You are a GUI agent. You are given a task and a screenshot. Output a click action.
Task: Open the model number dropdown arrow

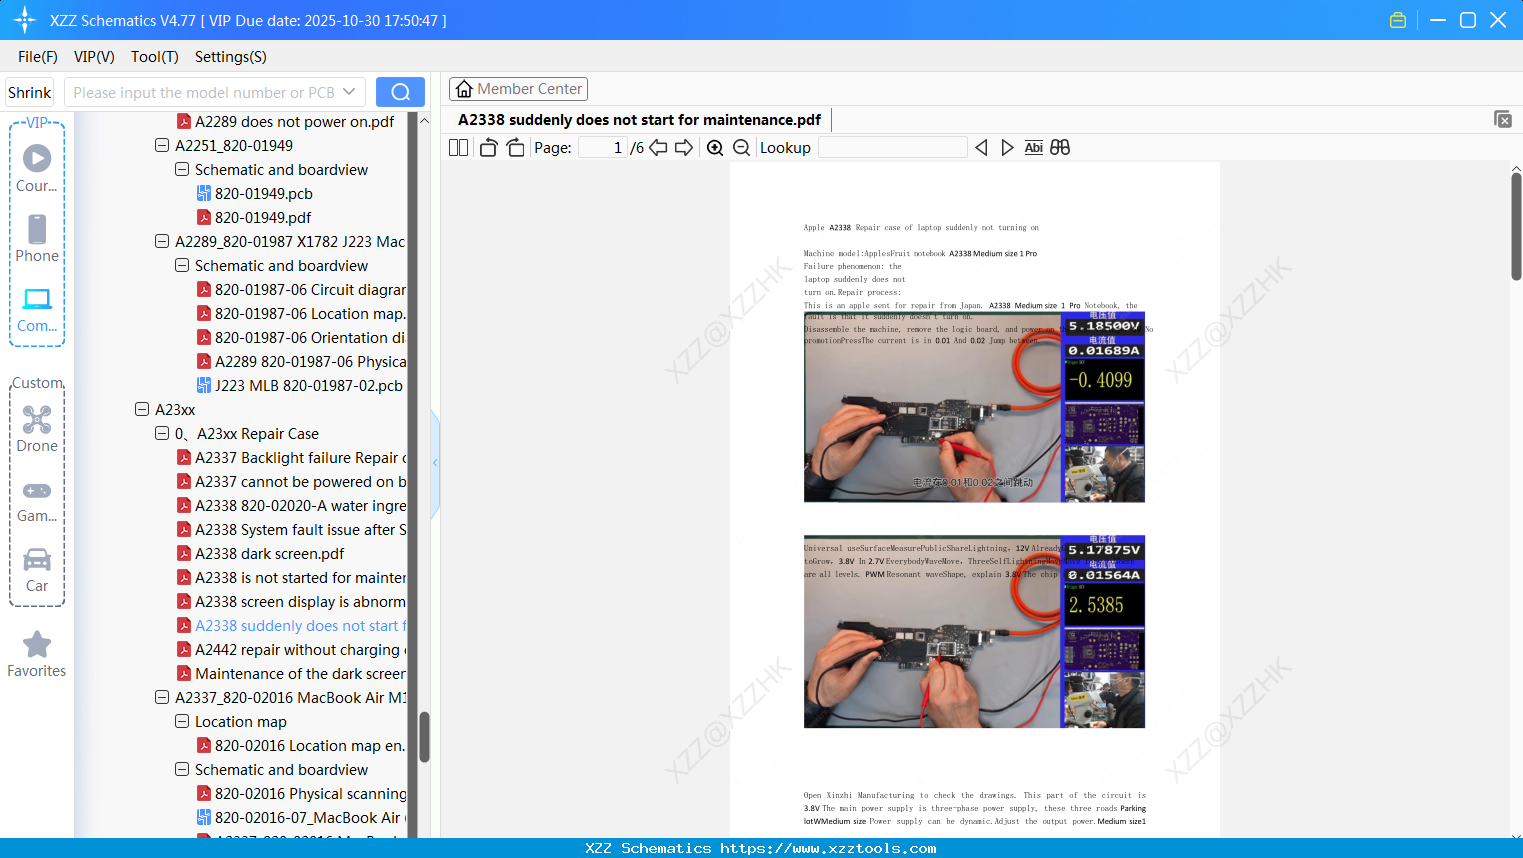coord(349,92)
